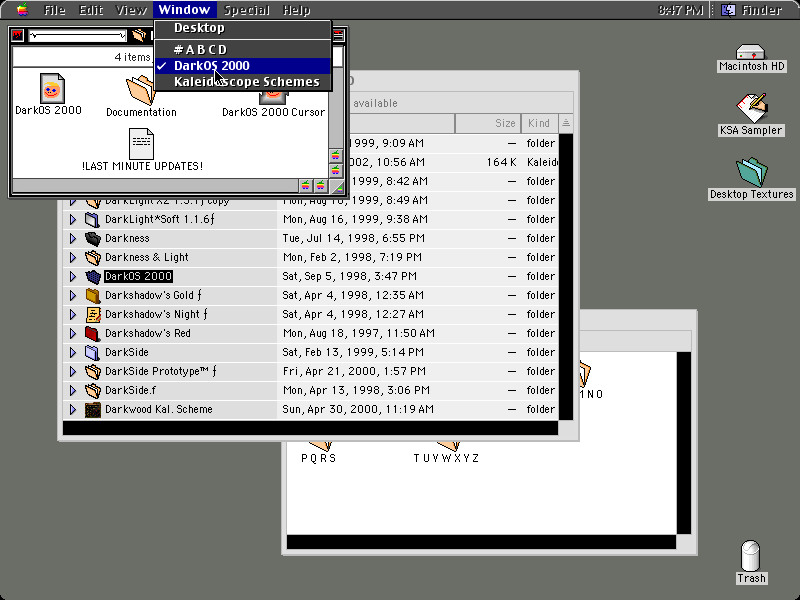Expand the DarkSide folder disclosure triangle

pyautogui.click(x=72, y=352)
